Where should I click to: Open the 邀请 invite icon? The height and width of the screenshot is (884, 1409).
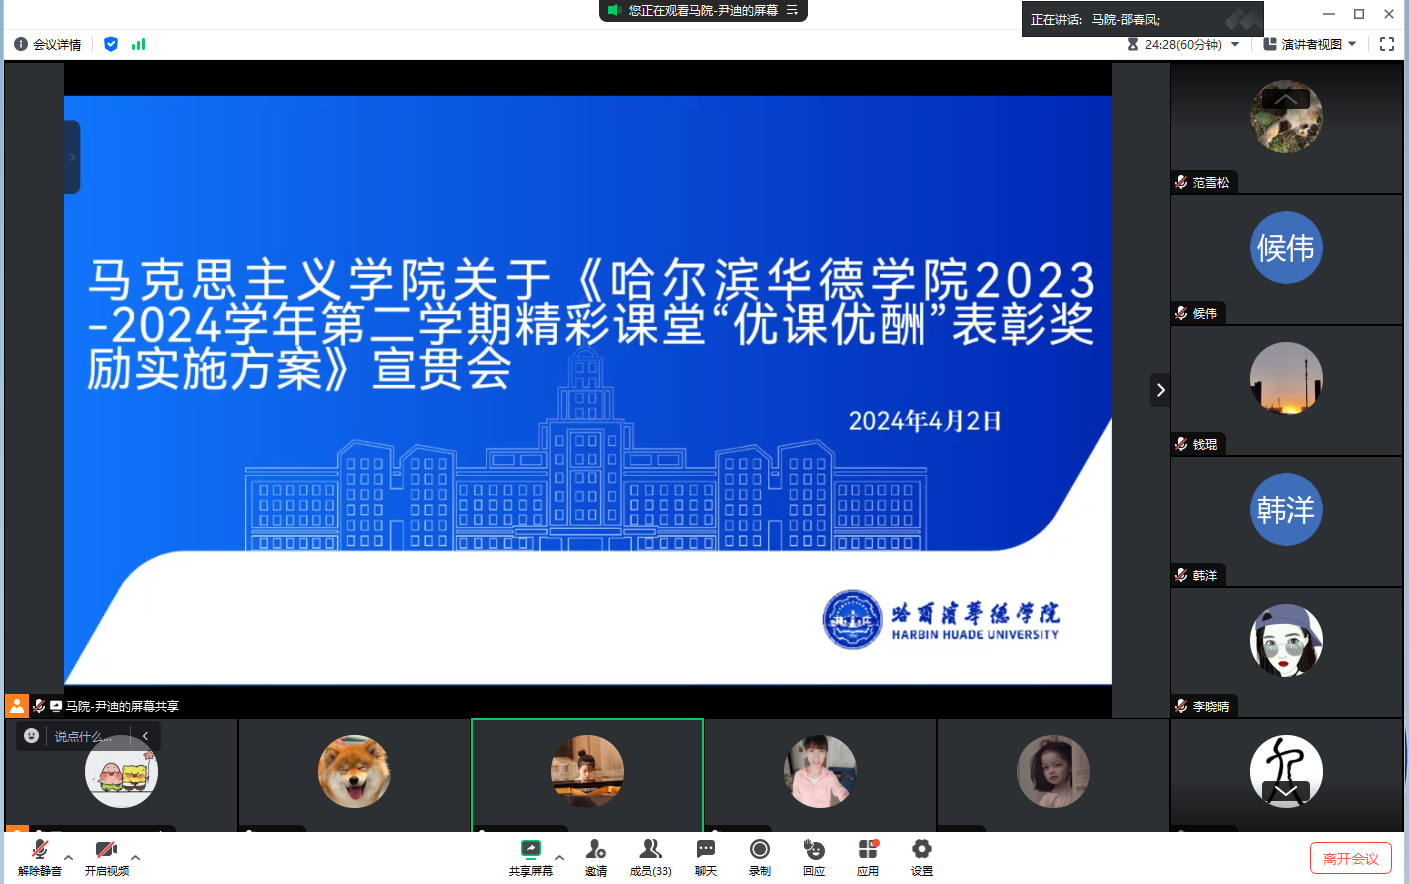(x=596, y=856)
